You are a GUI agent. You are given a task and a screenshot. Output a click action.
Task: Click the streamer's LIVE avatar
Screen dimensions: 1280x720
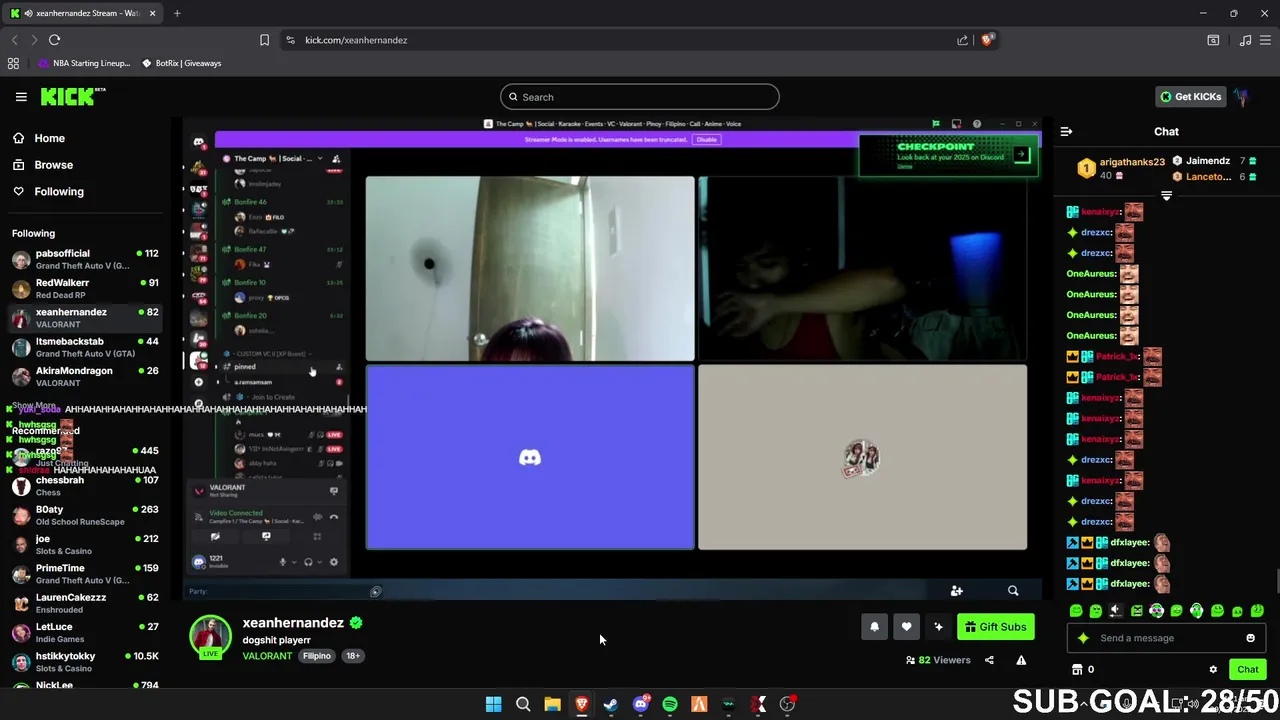point(210,638)
